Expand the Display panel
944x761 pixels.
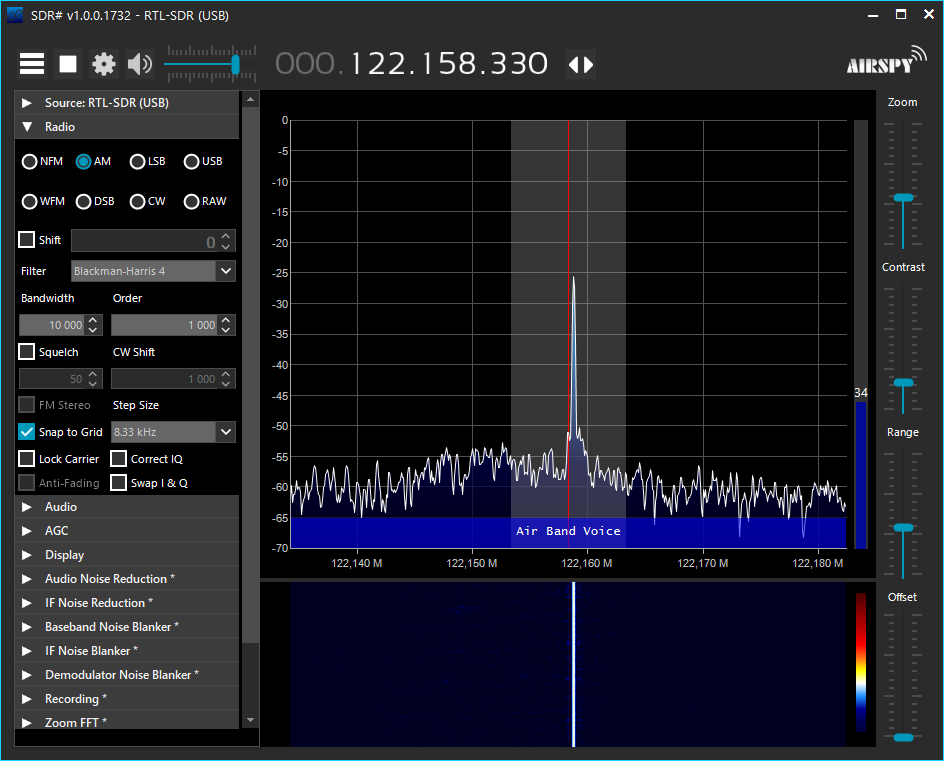coord(127,555)
